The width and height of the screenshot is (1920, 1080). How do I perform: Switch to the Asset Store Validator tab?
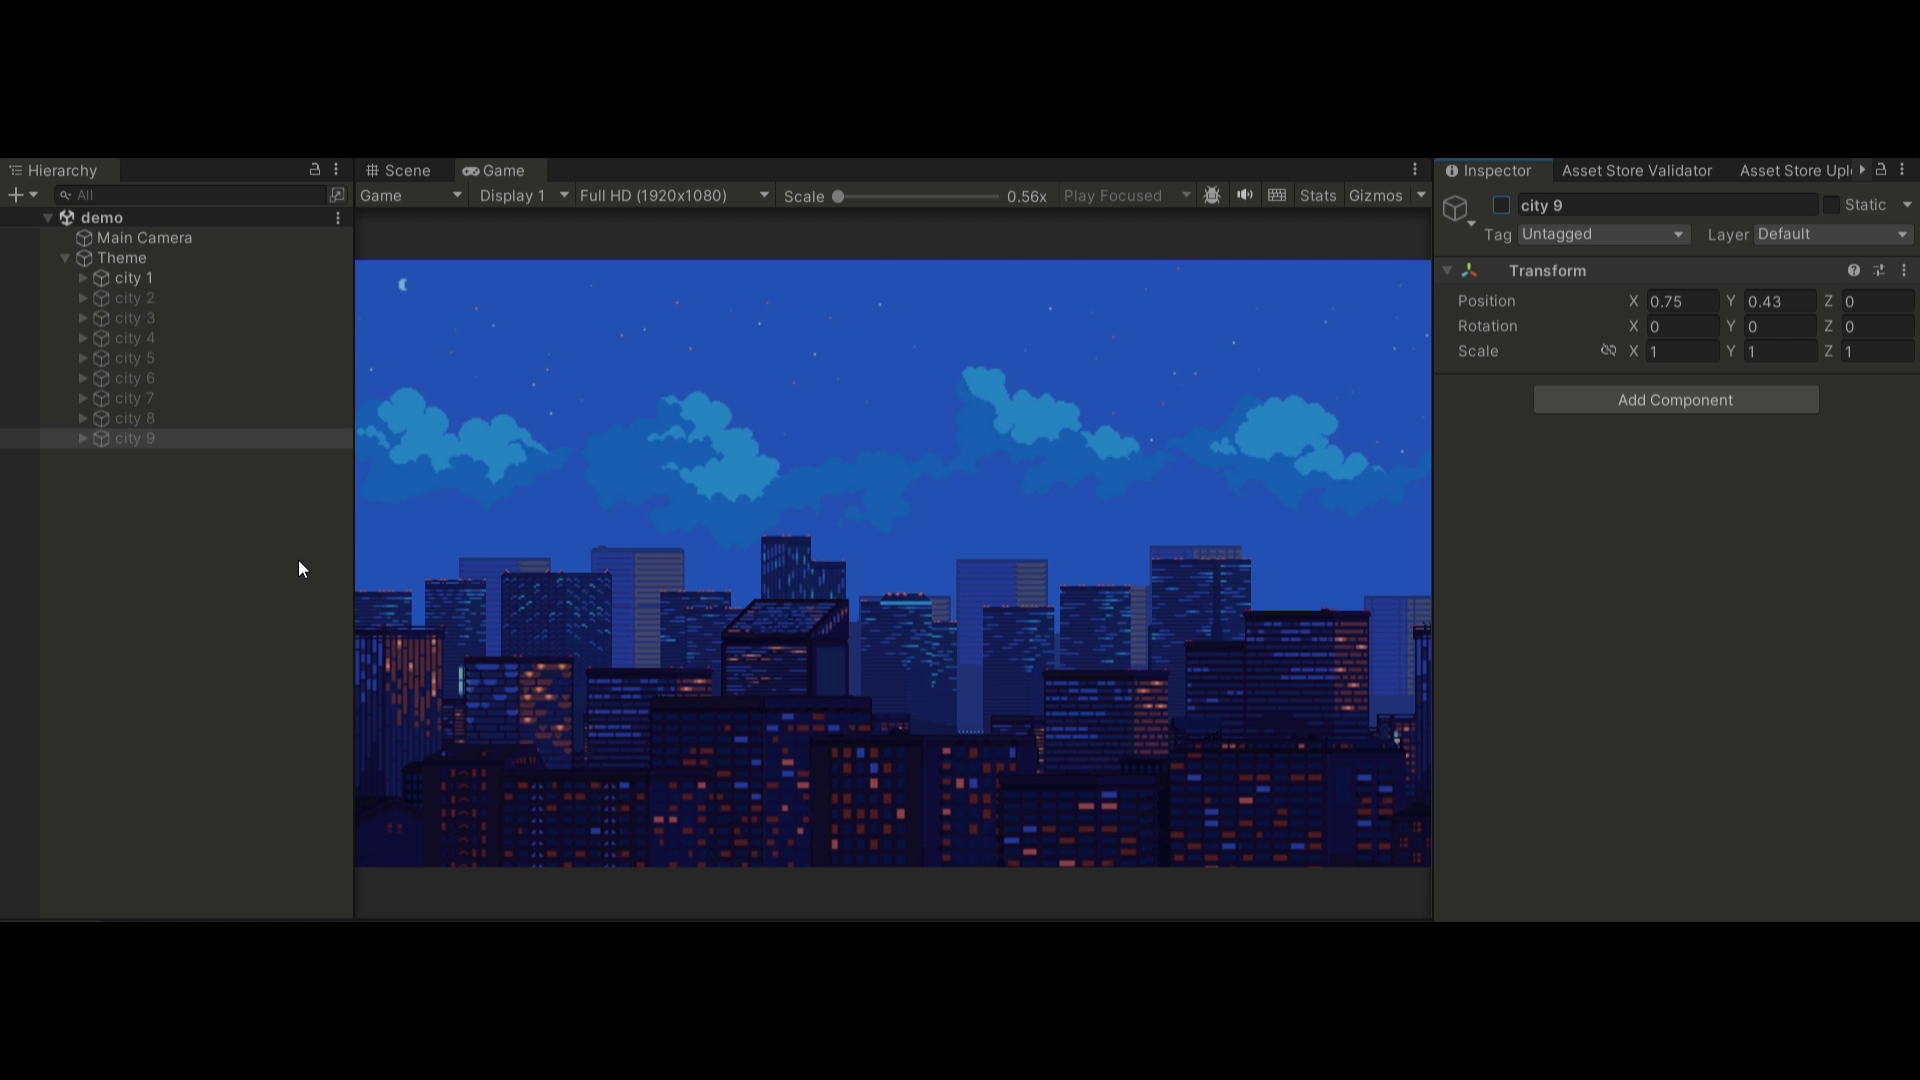(1637, 171)
